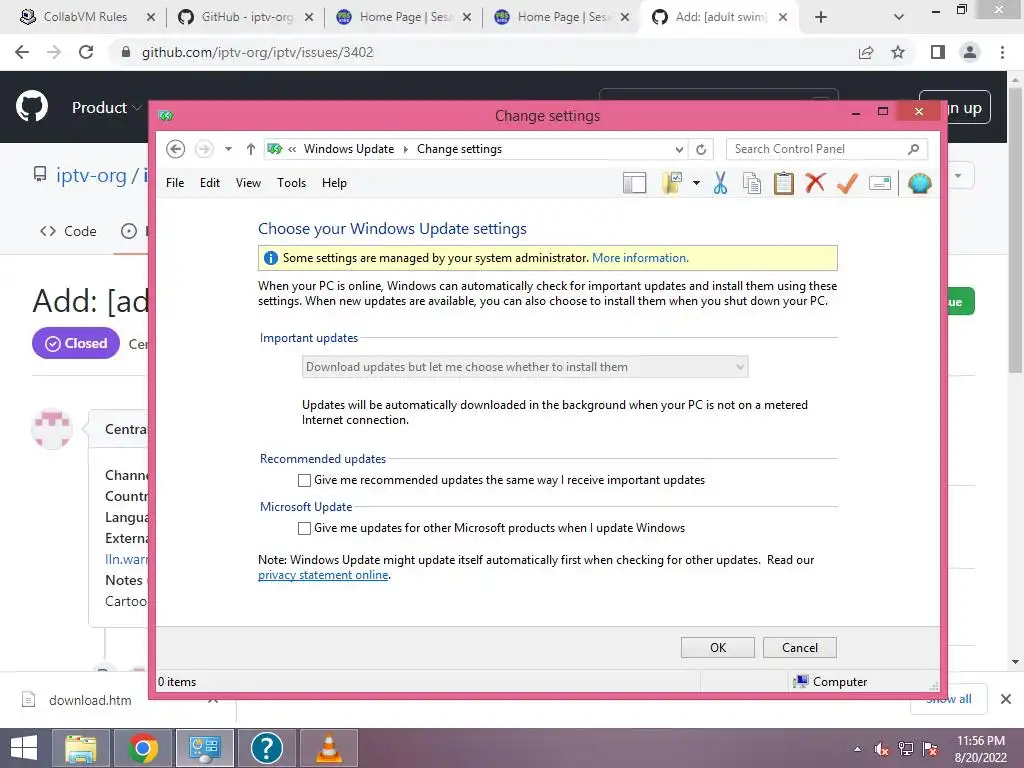
Task: Click the Change settings breadcrumb
Action: click(x=459, y=149)
